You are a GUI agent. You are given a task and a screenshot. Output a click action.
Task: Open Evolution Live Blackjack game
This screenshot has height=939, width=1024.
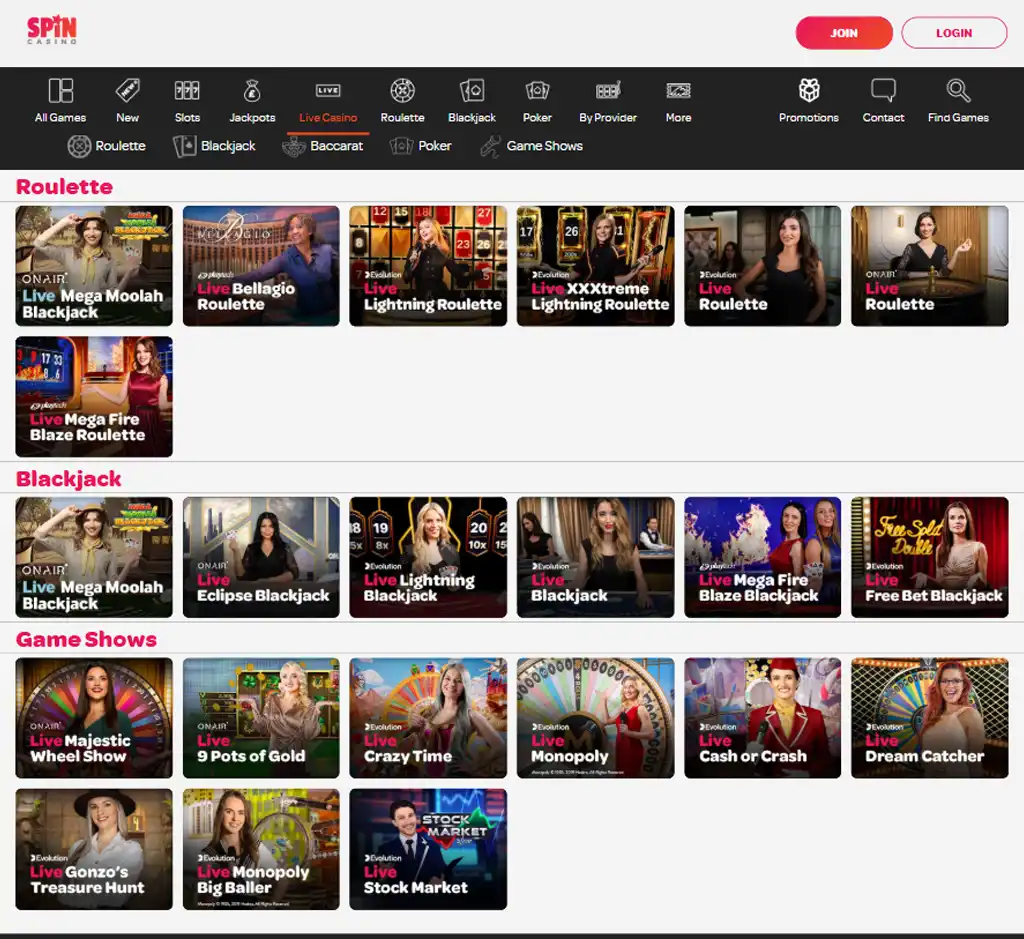pos(596,557)
